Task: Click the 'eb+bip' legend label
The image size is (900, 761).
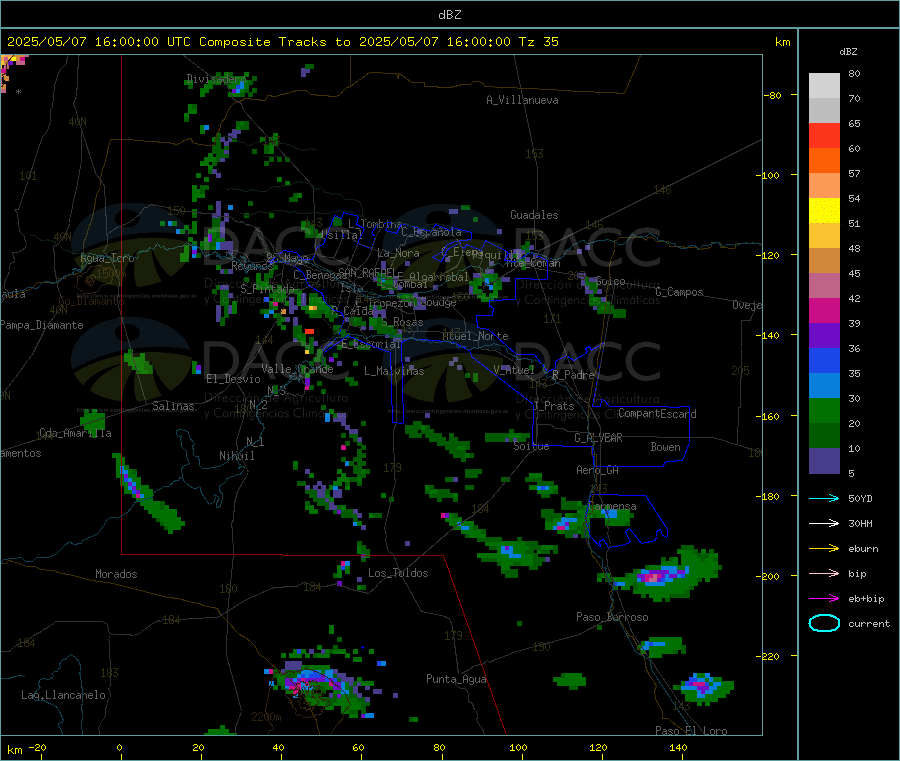Action: [x=866, y=599]
